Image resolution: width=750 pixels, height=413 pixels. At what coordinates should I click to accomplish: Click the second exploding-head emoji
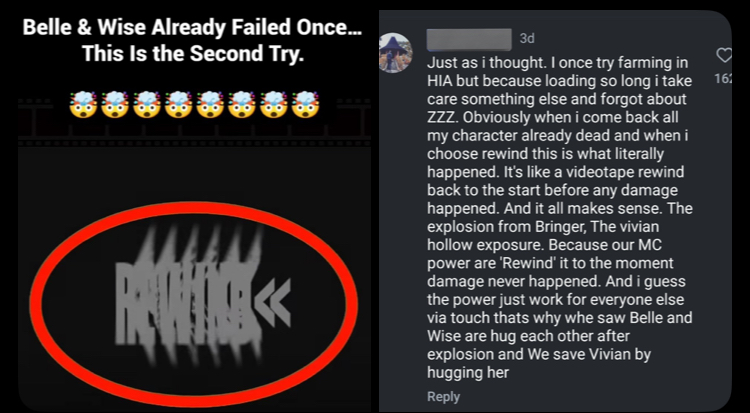(x=115, y=104)
